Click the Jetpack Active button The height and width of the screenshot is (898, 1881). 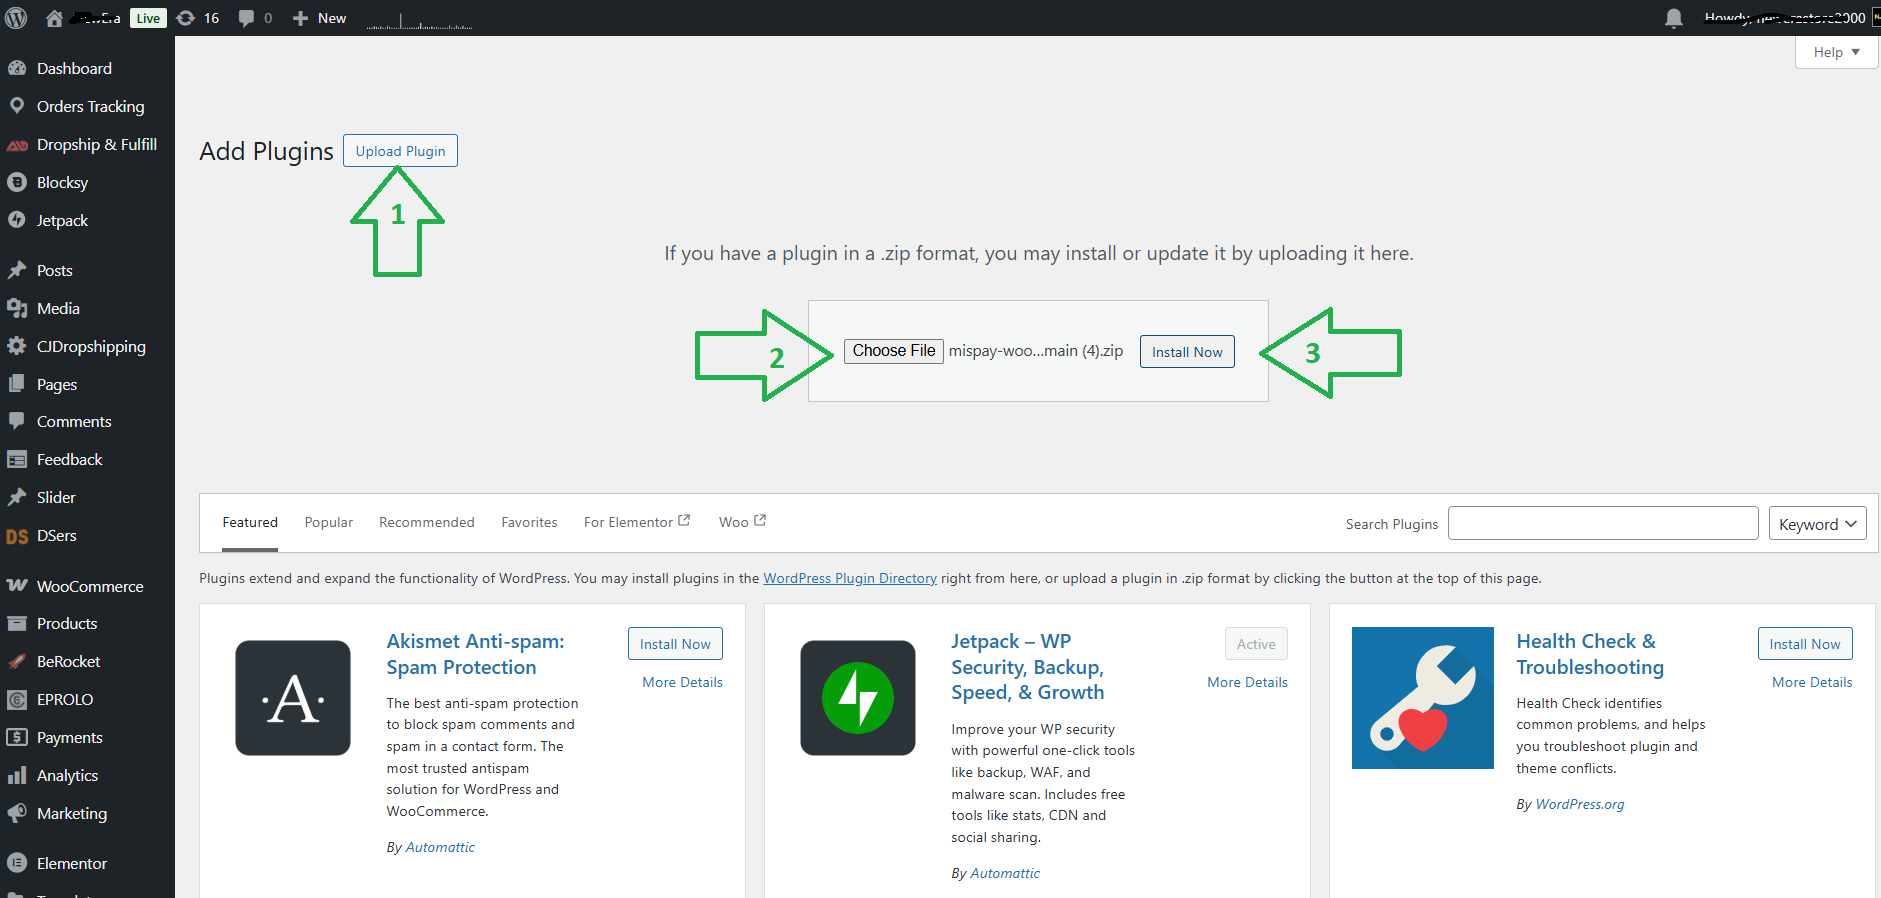point(1256,644)
